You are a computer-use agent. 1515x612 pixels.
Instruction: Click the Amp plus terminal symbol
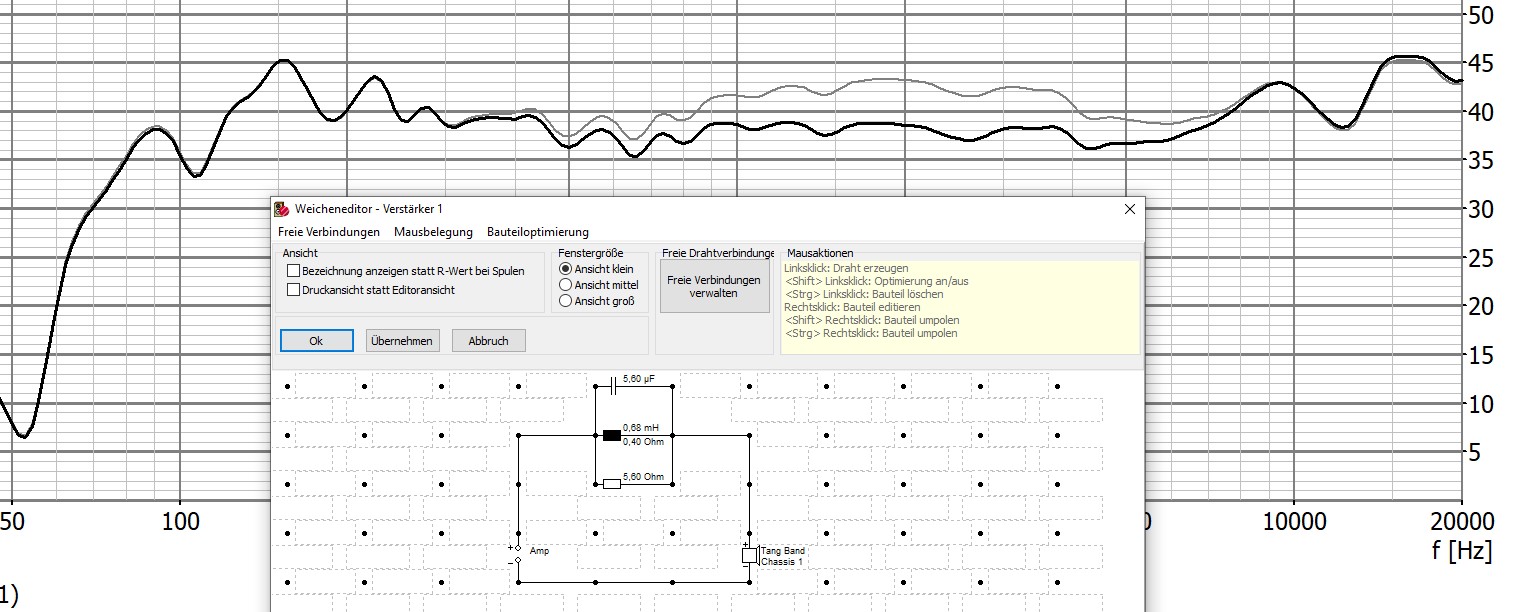[x=517, y=548]
